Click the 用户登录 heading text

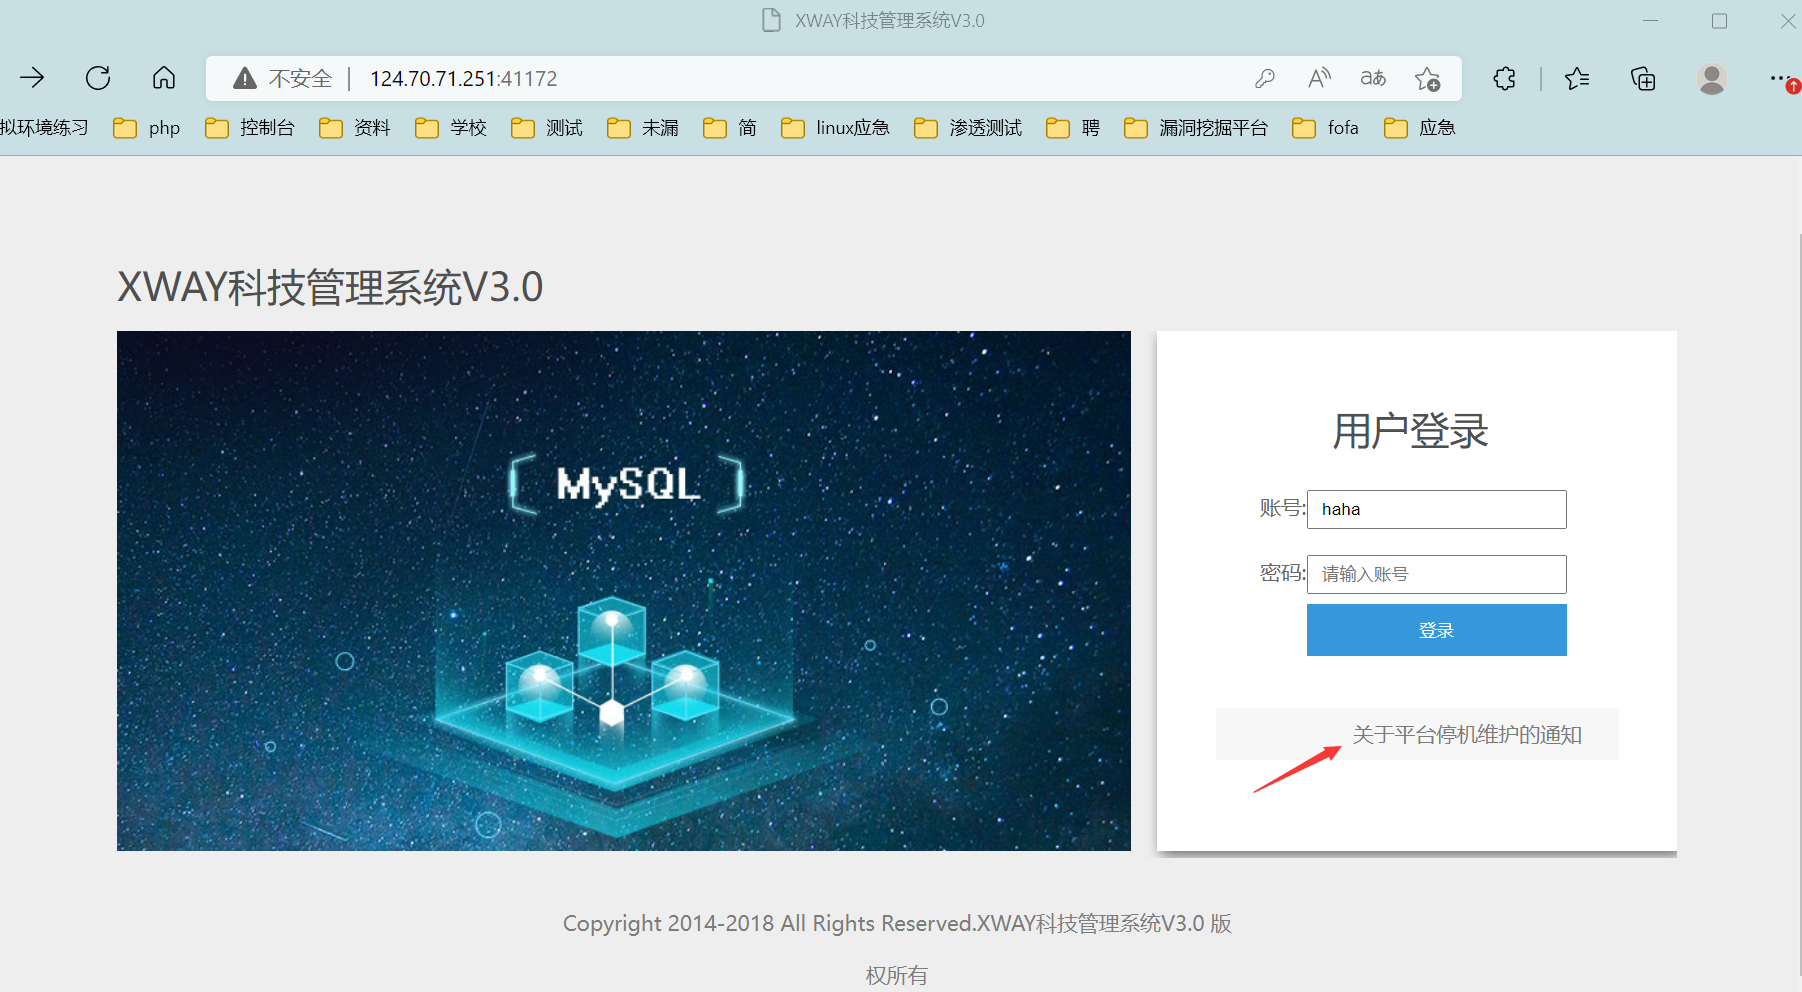tap(1410, 431)
